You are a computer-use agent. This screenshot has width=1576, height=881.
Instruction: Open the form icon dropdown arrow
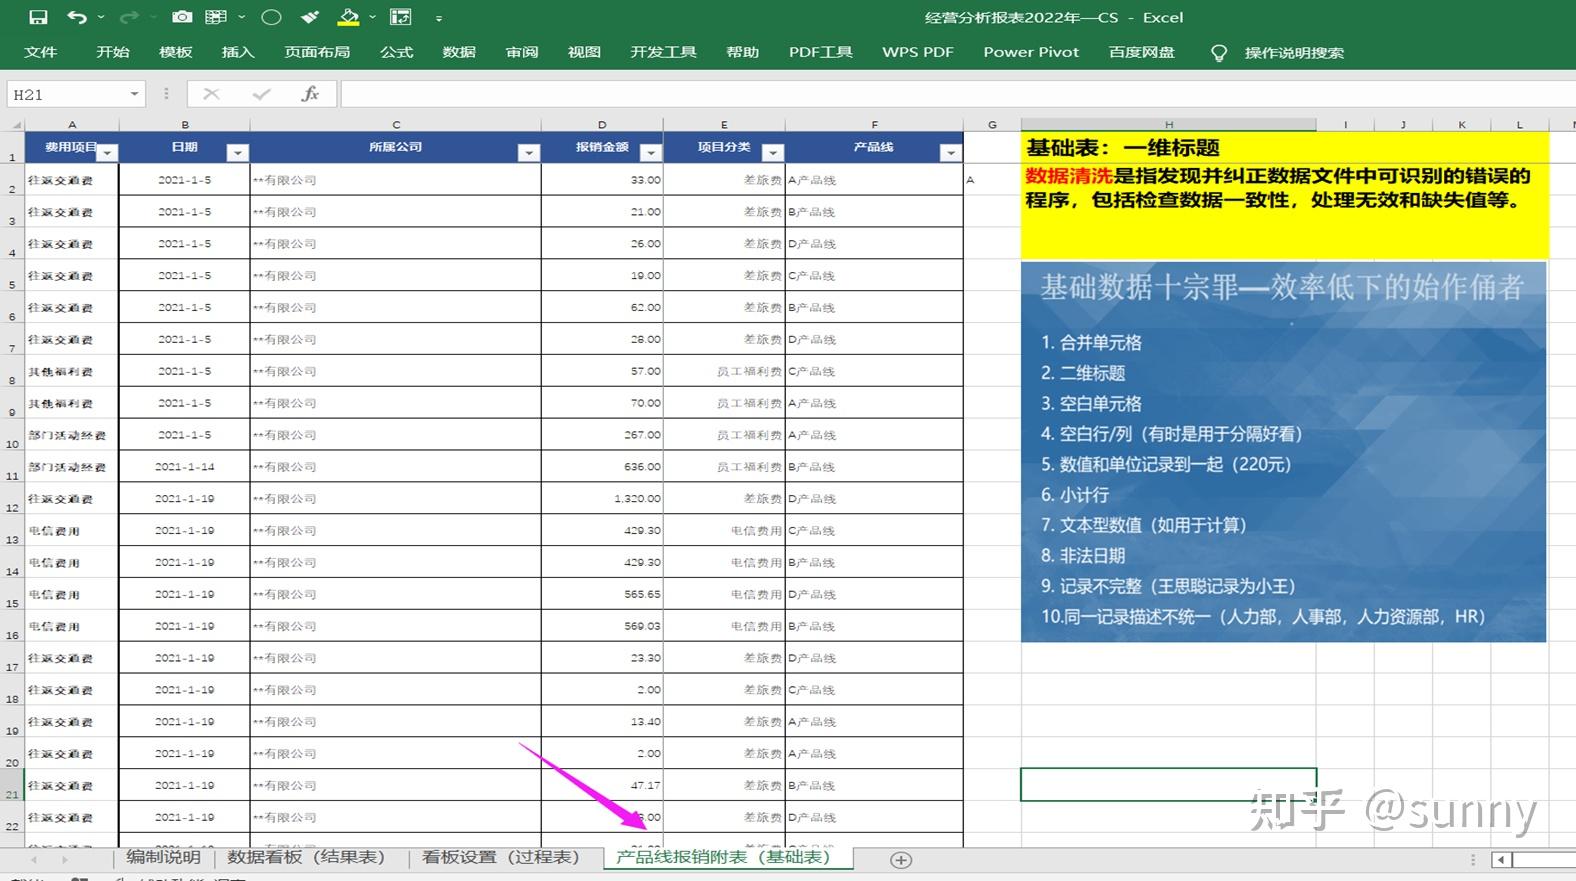pyautogui.click(x=242, y=18)
